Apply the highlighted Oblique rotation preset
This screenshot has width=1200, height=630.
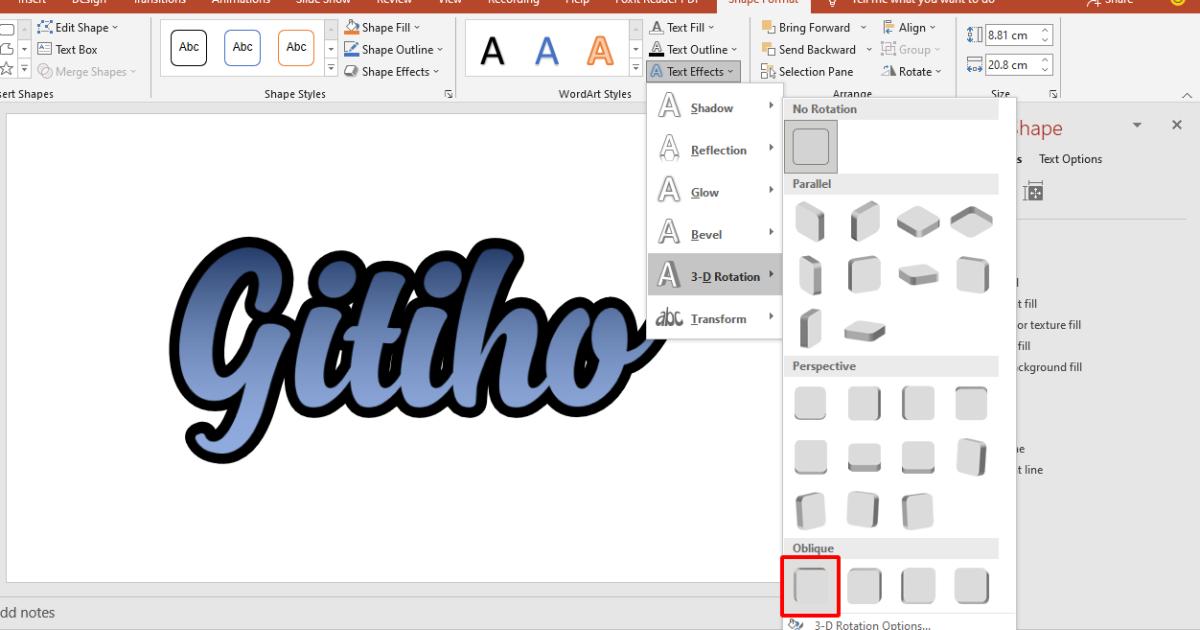point(810,585)
